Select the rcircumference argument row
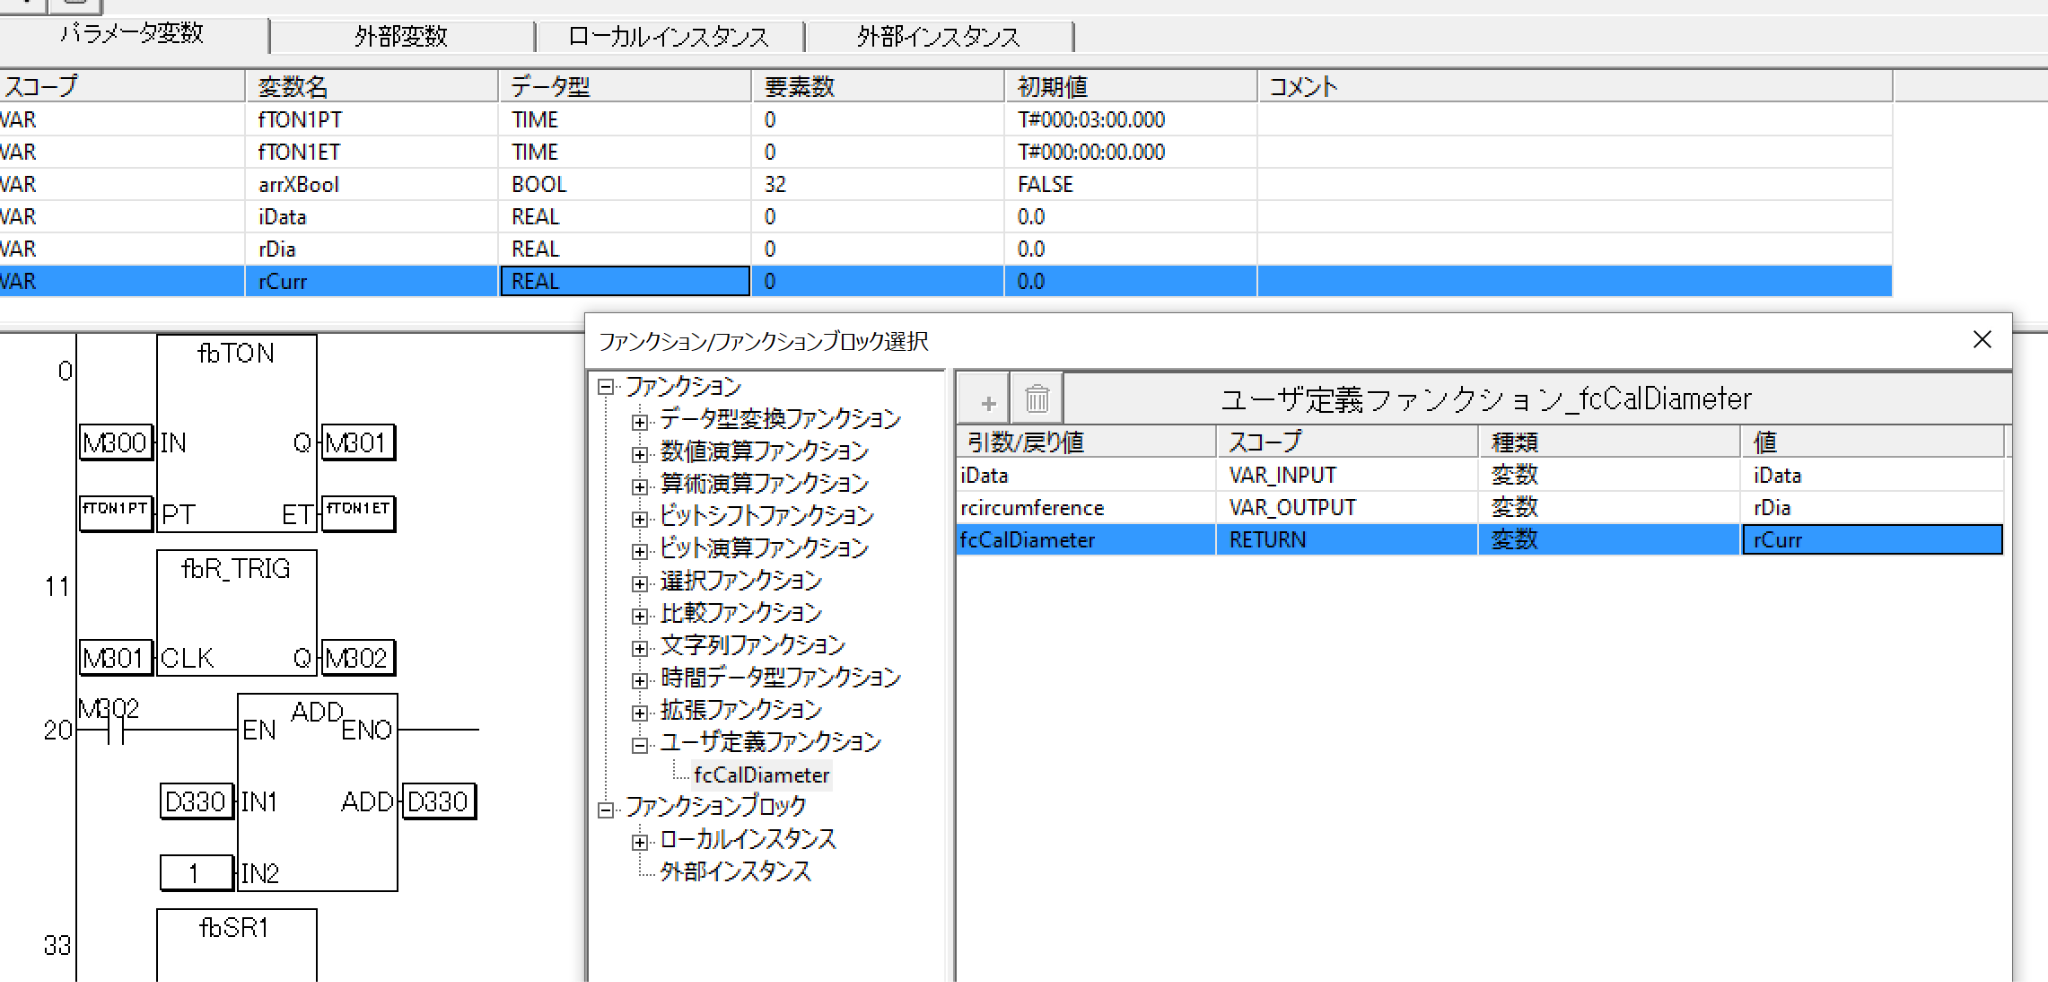Image resolution: width=2048 pixels, height=982 pixels. [1032, 508]
